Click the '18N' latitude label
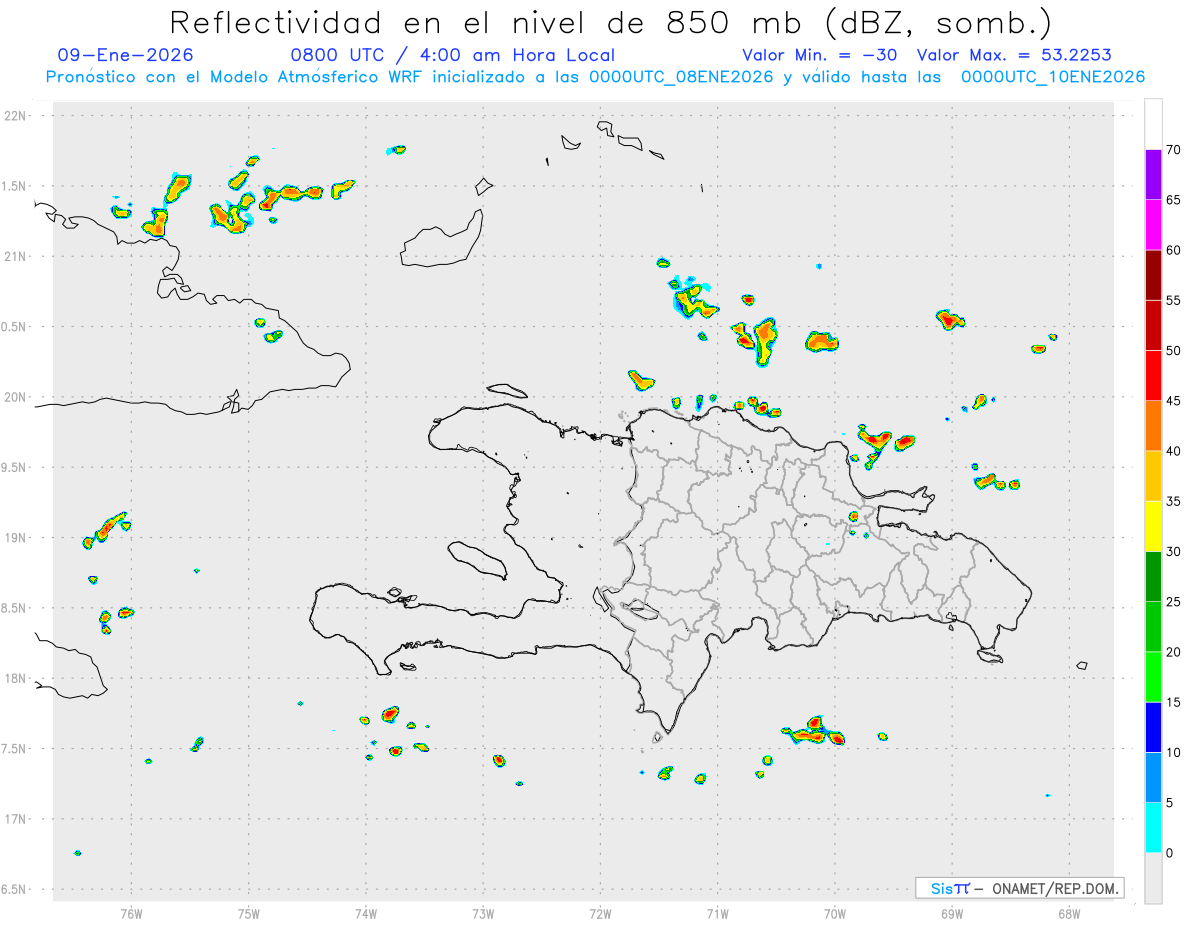Screen dimensions: 1200x927 point(16,678)
